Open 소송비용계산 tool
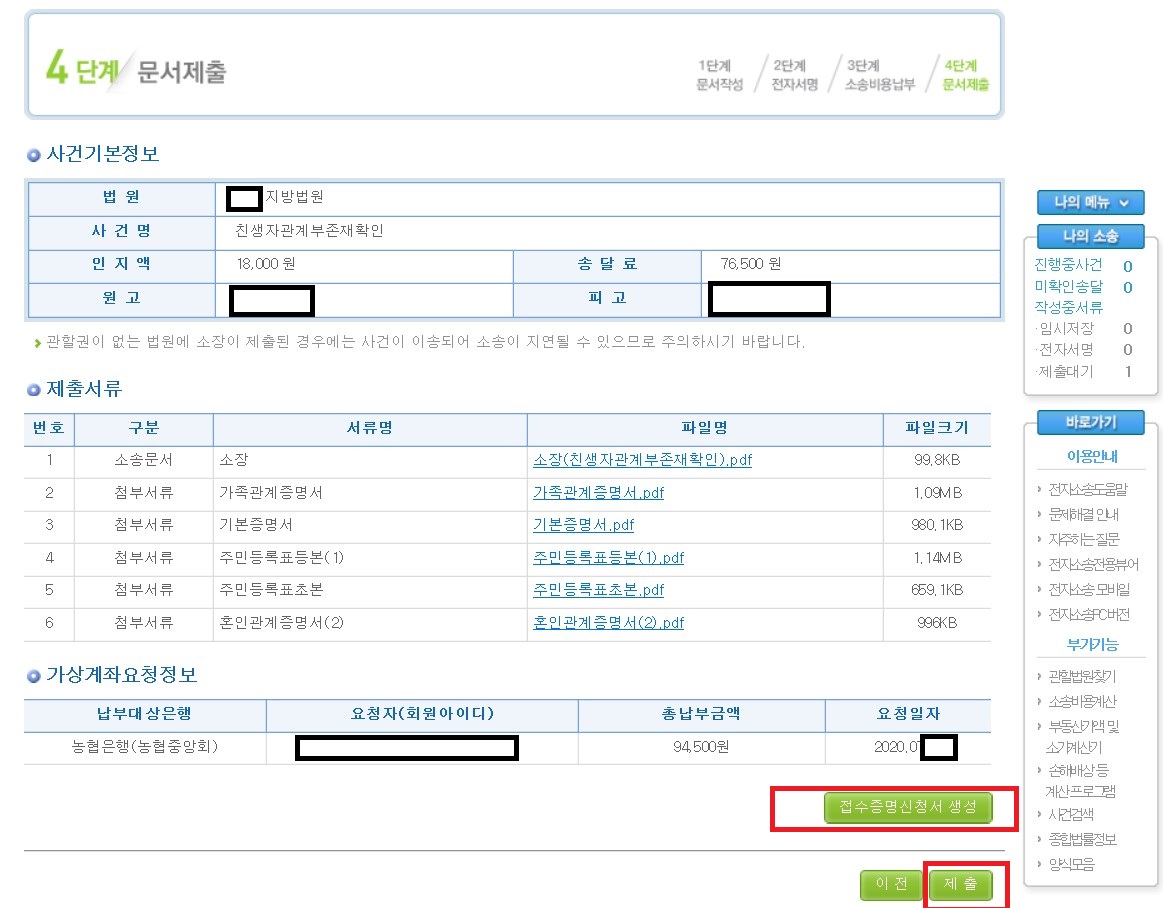Screen dimensions: 1163x908 point(1081,701)
